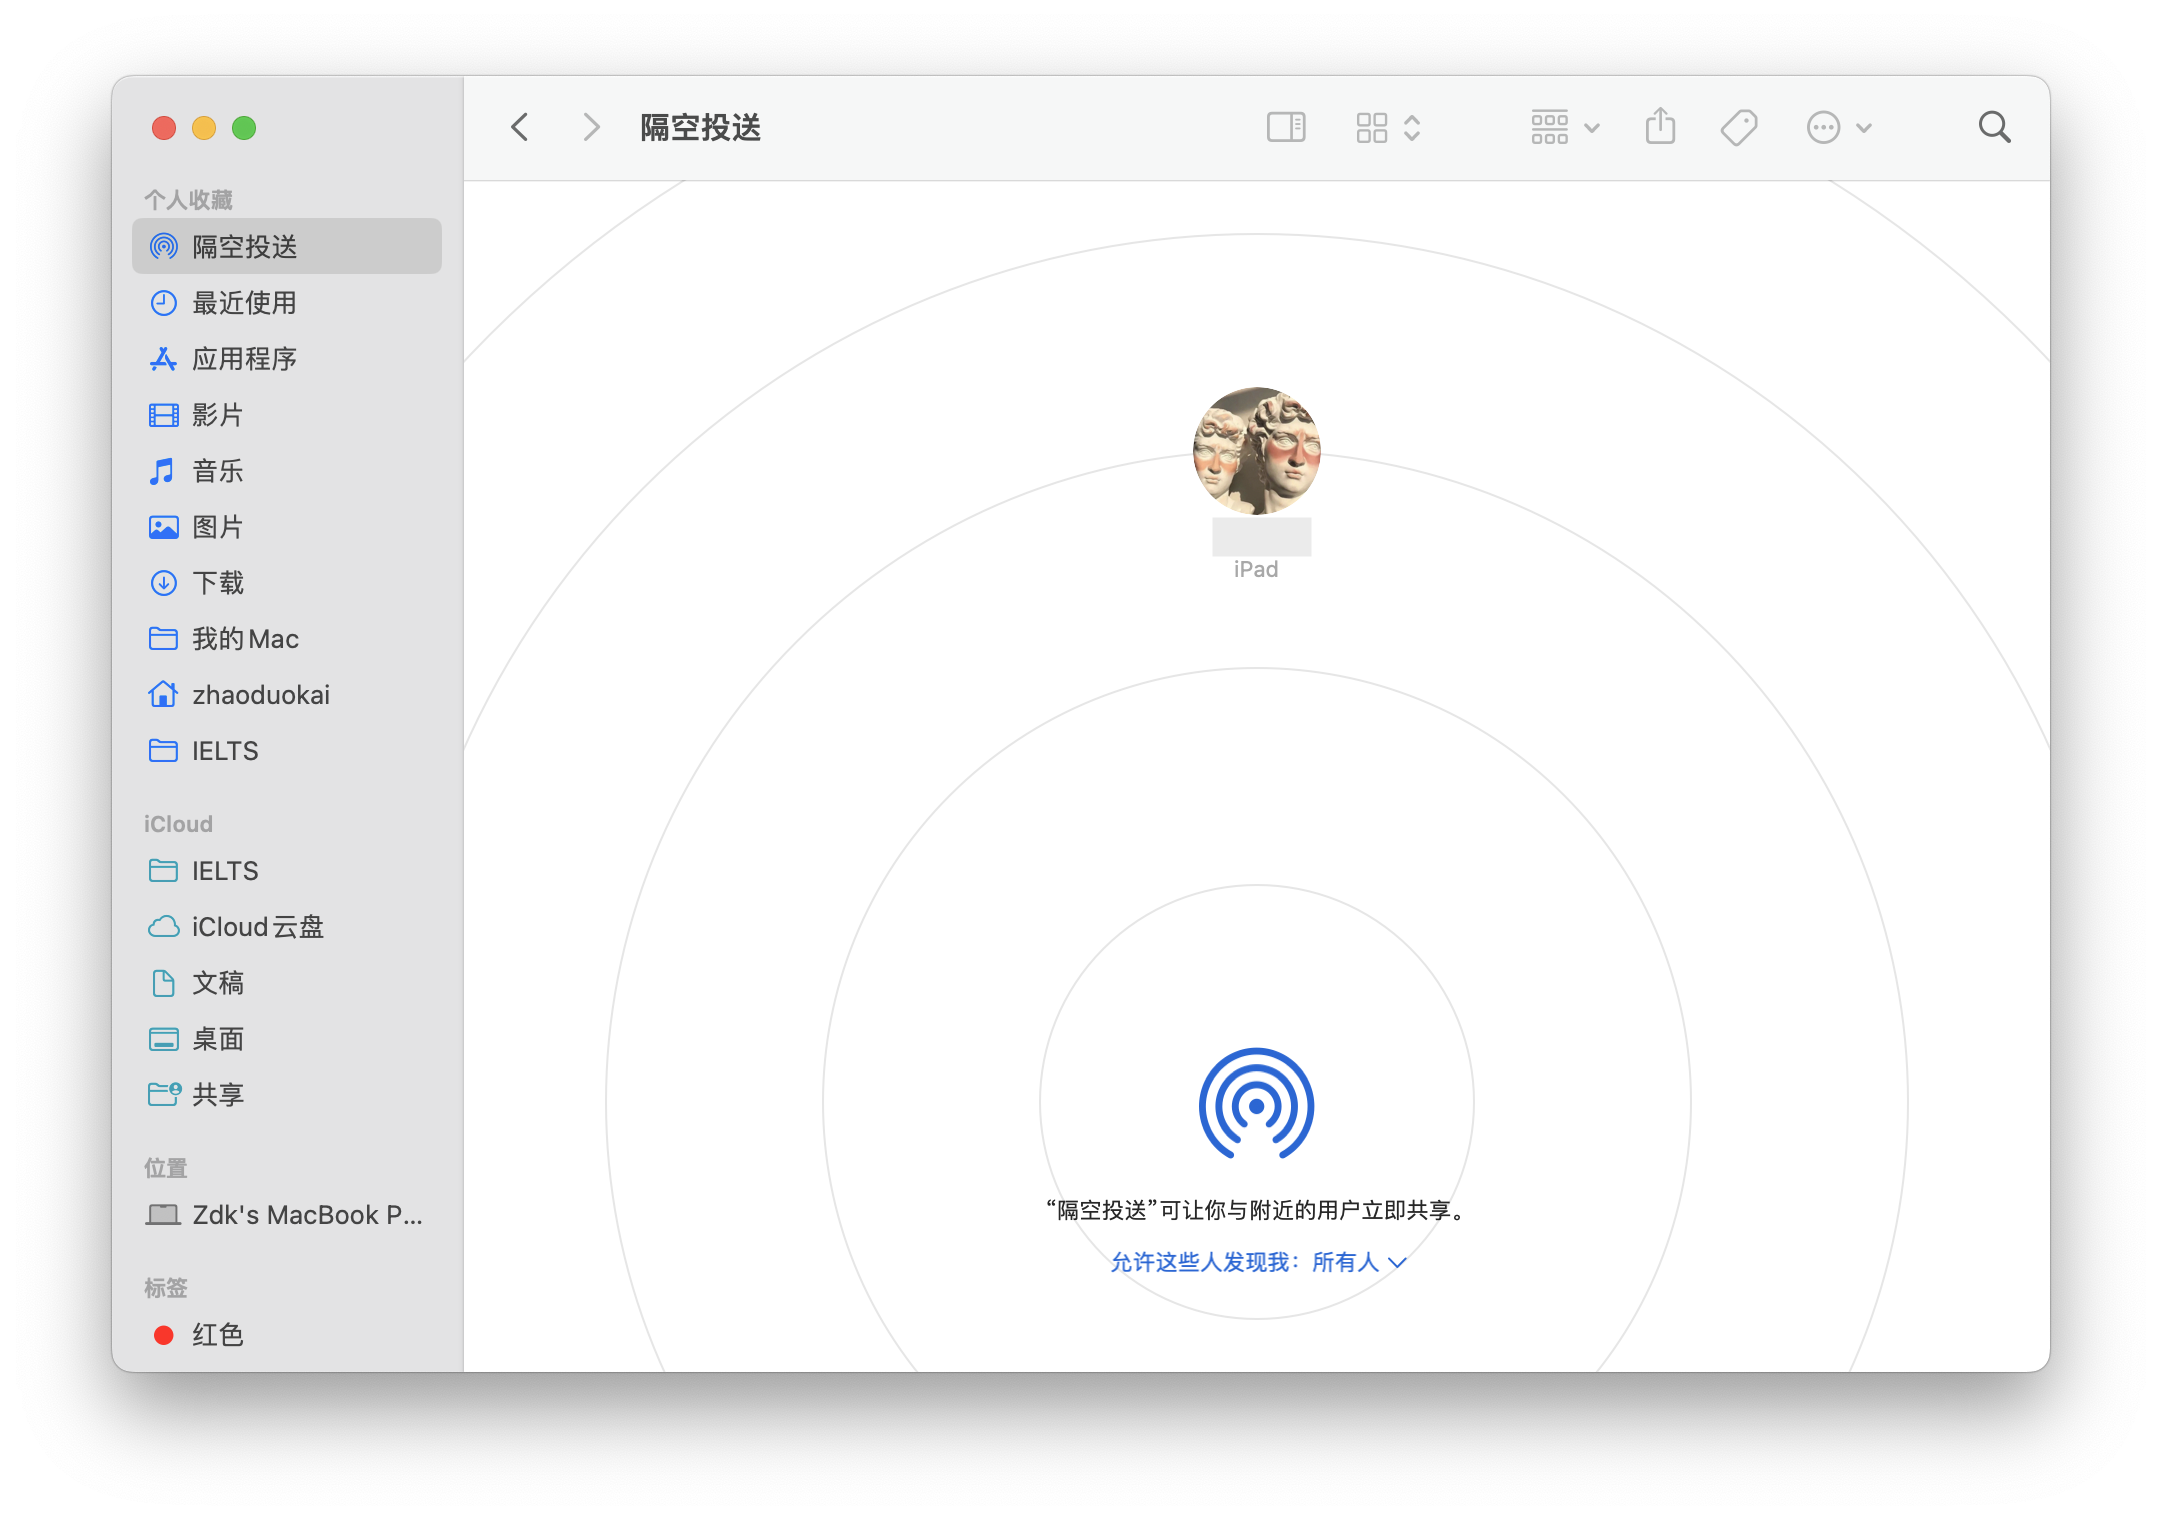Click the edit tags icon
2162x1520 pixels.
[x=1739, y=127]
